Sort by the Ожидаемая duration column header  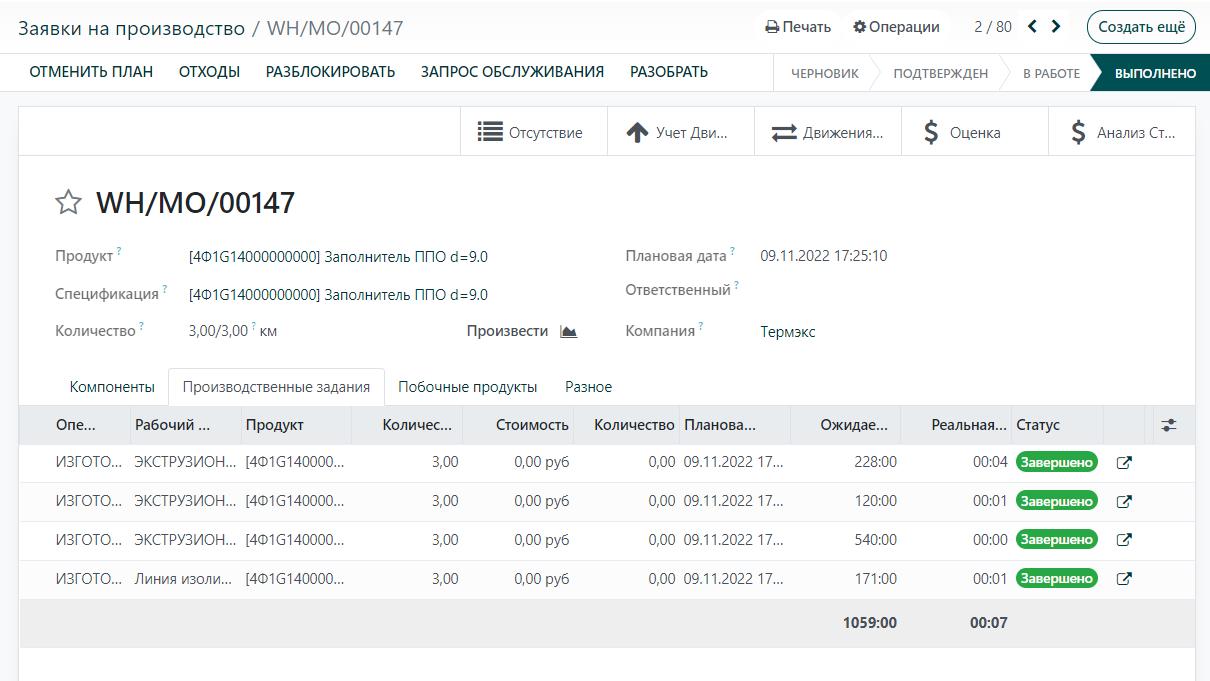coord(846,425)
